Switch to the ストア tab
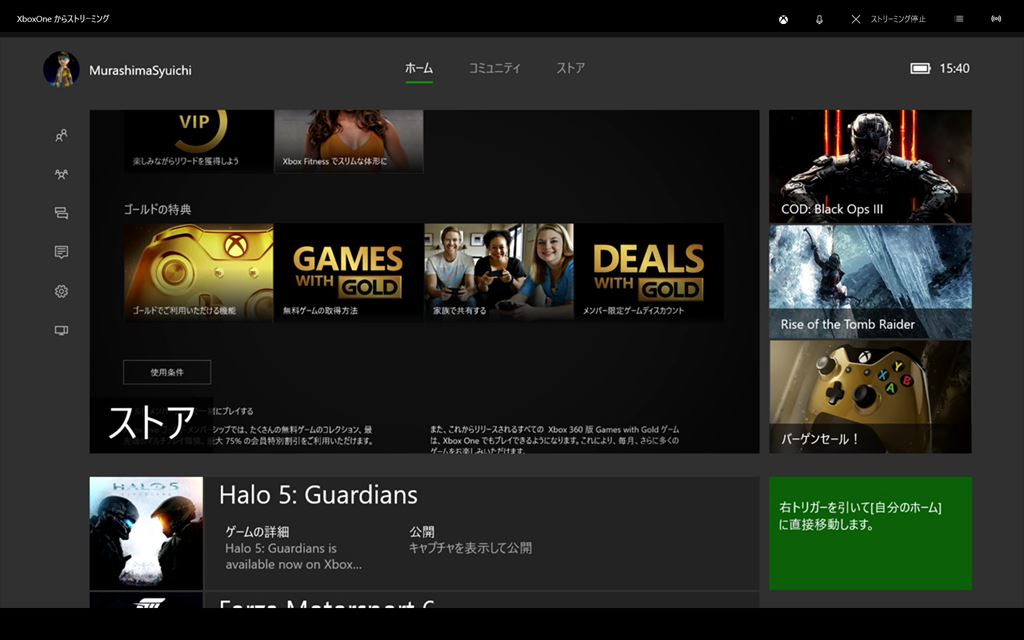Image resolution: width=1024 pixels, height=640 pixels. pos(570,68)
